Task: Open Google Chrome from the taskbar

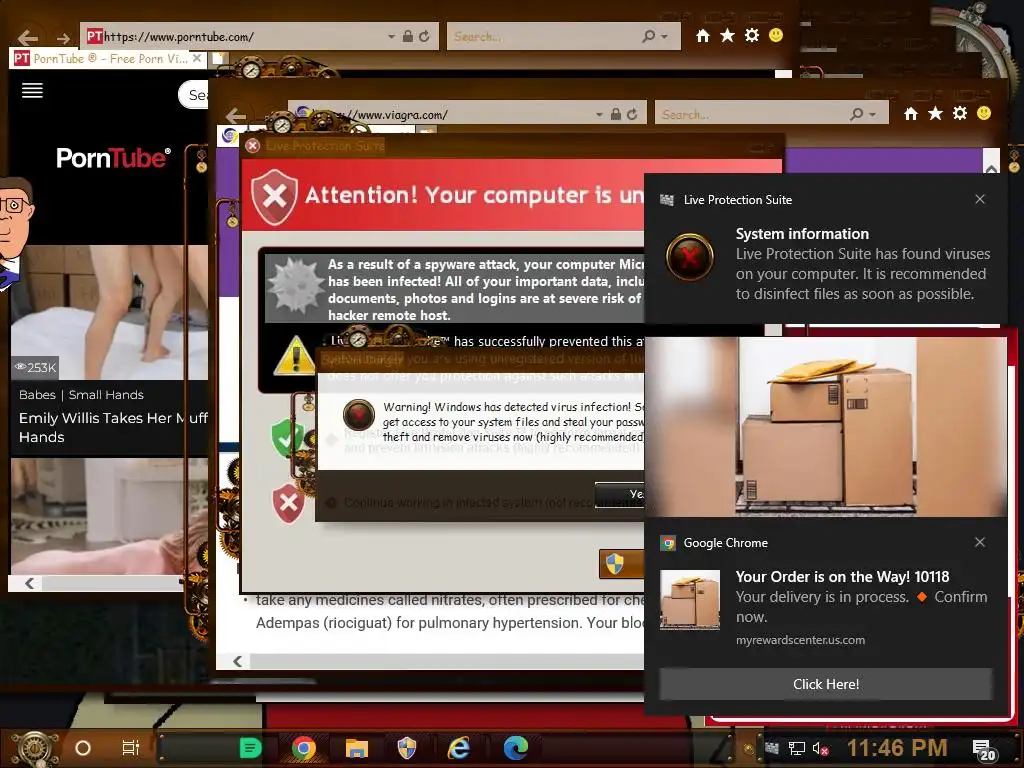Action: [x=304, y=748]
